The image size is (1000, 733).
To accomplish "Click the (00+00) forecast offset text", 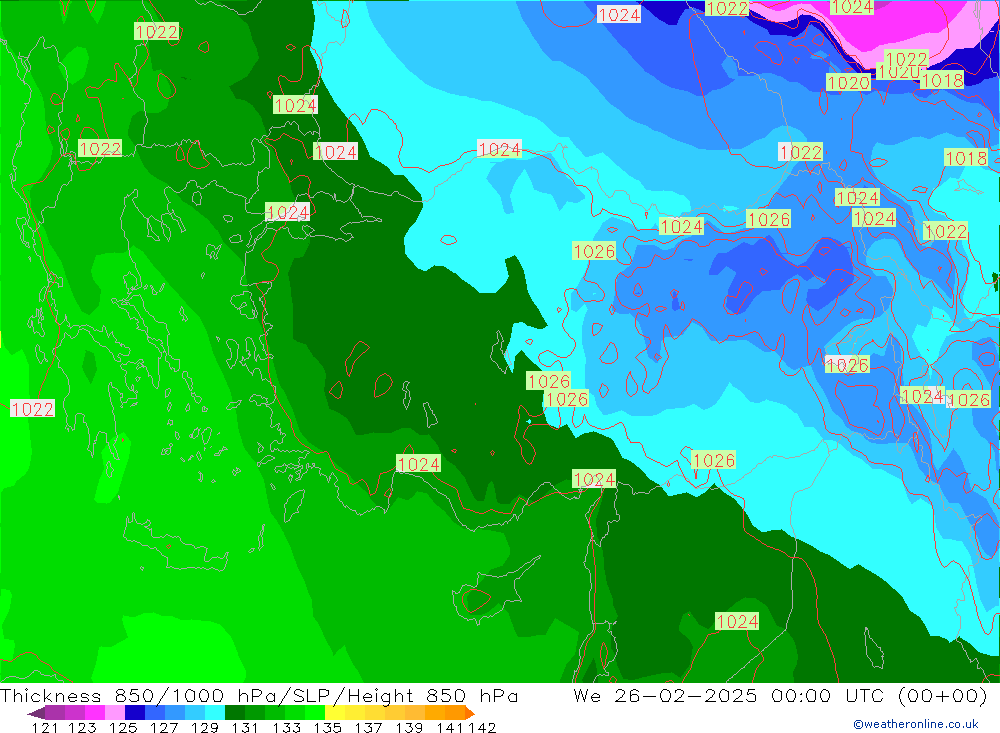I will pyautogui.click(x=943, y=695).
